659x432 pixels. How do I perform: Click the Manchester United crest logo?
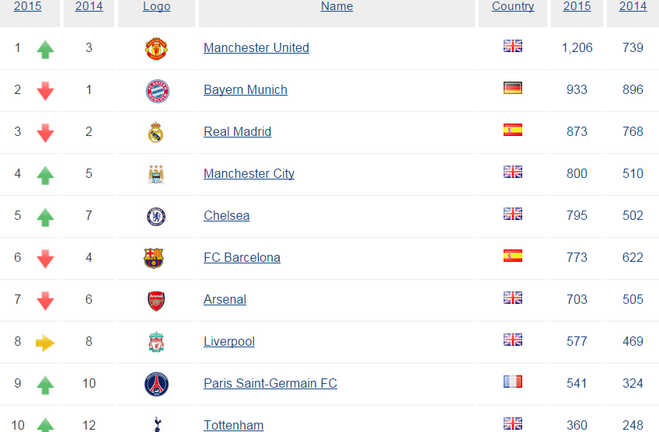(156, 48)
